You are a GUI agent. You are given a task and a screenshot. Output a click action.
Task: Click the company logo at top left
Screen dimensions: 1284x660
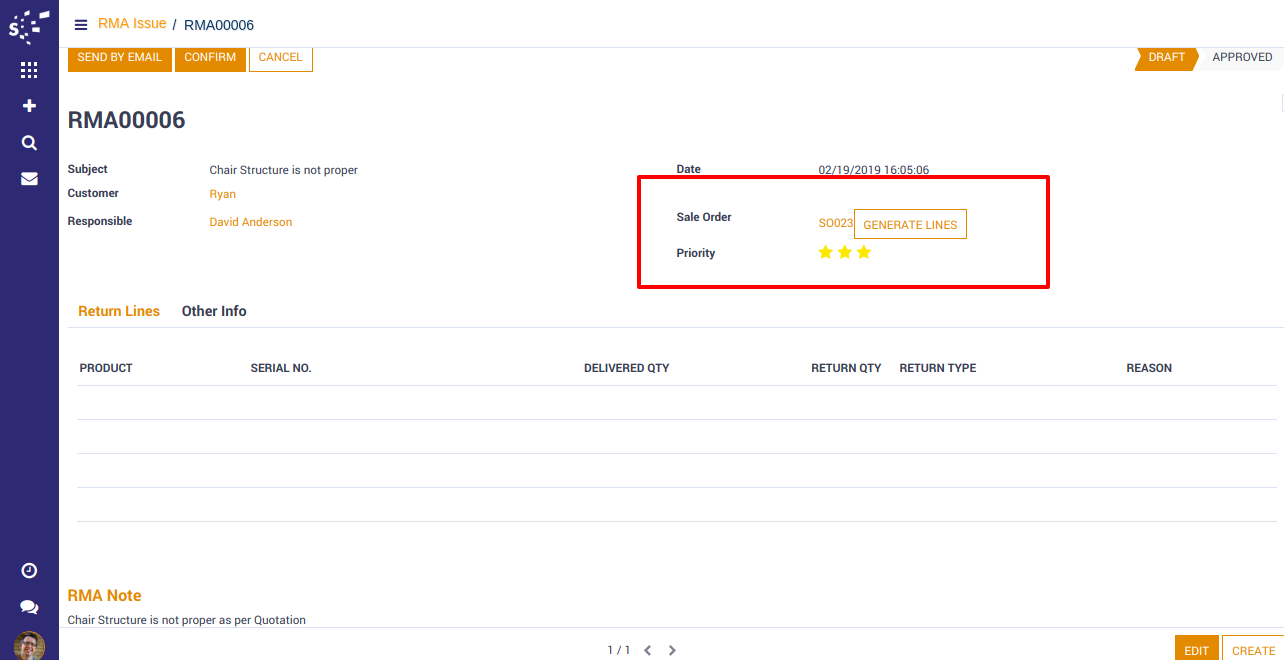click(x=29, y=26)
